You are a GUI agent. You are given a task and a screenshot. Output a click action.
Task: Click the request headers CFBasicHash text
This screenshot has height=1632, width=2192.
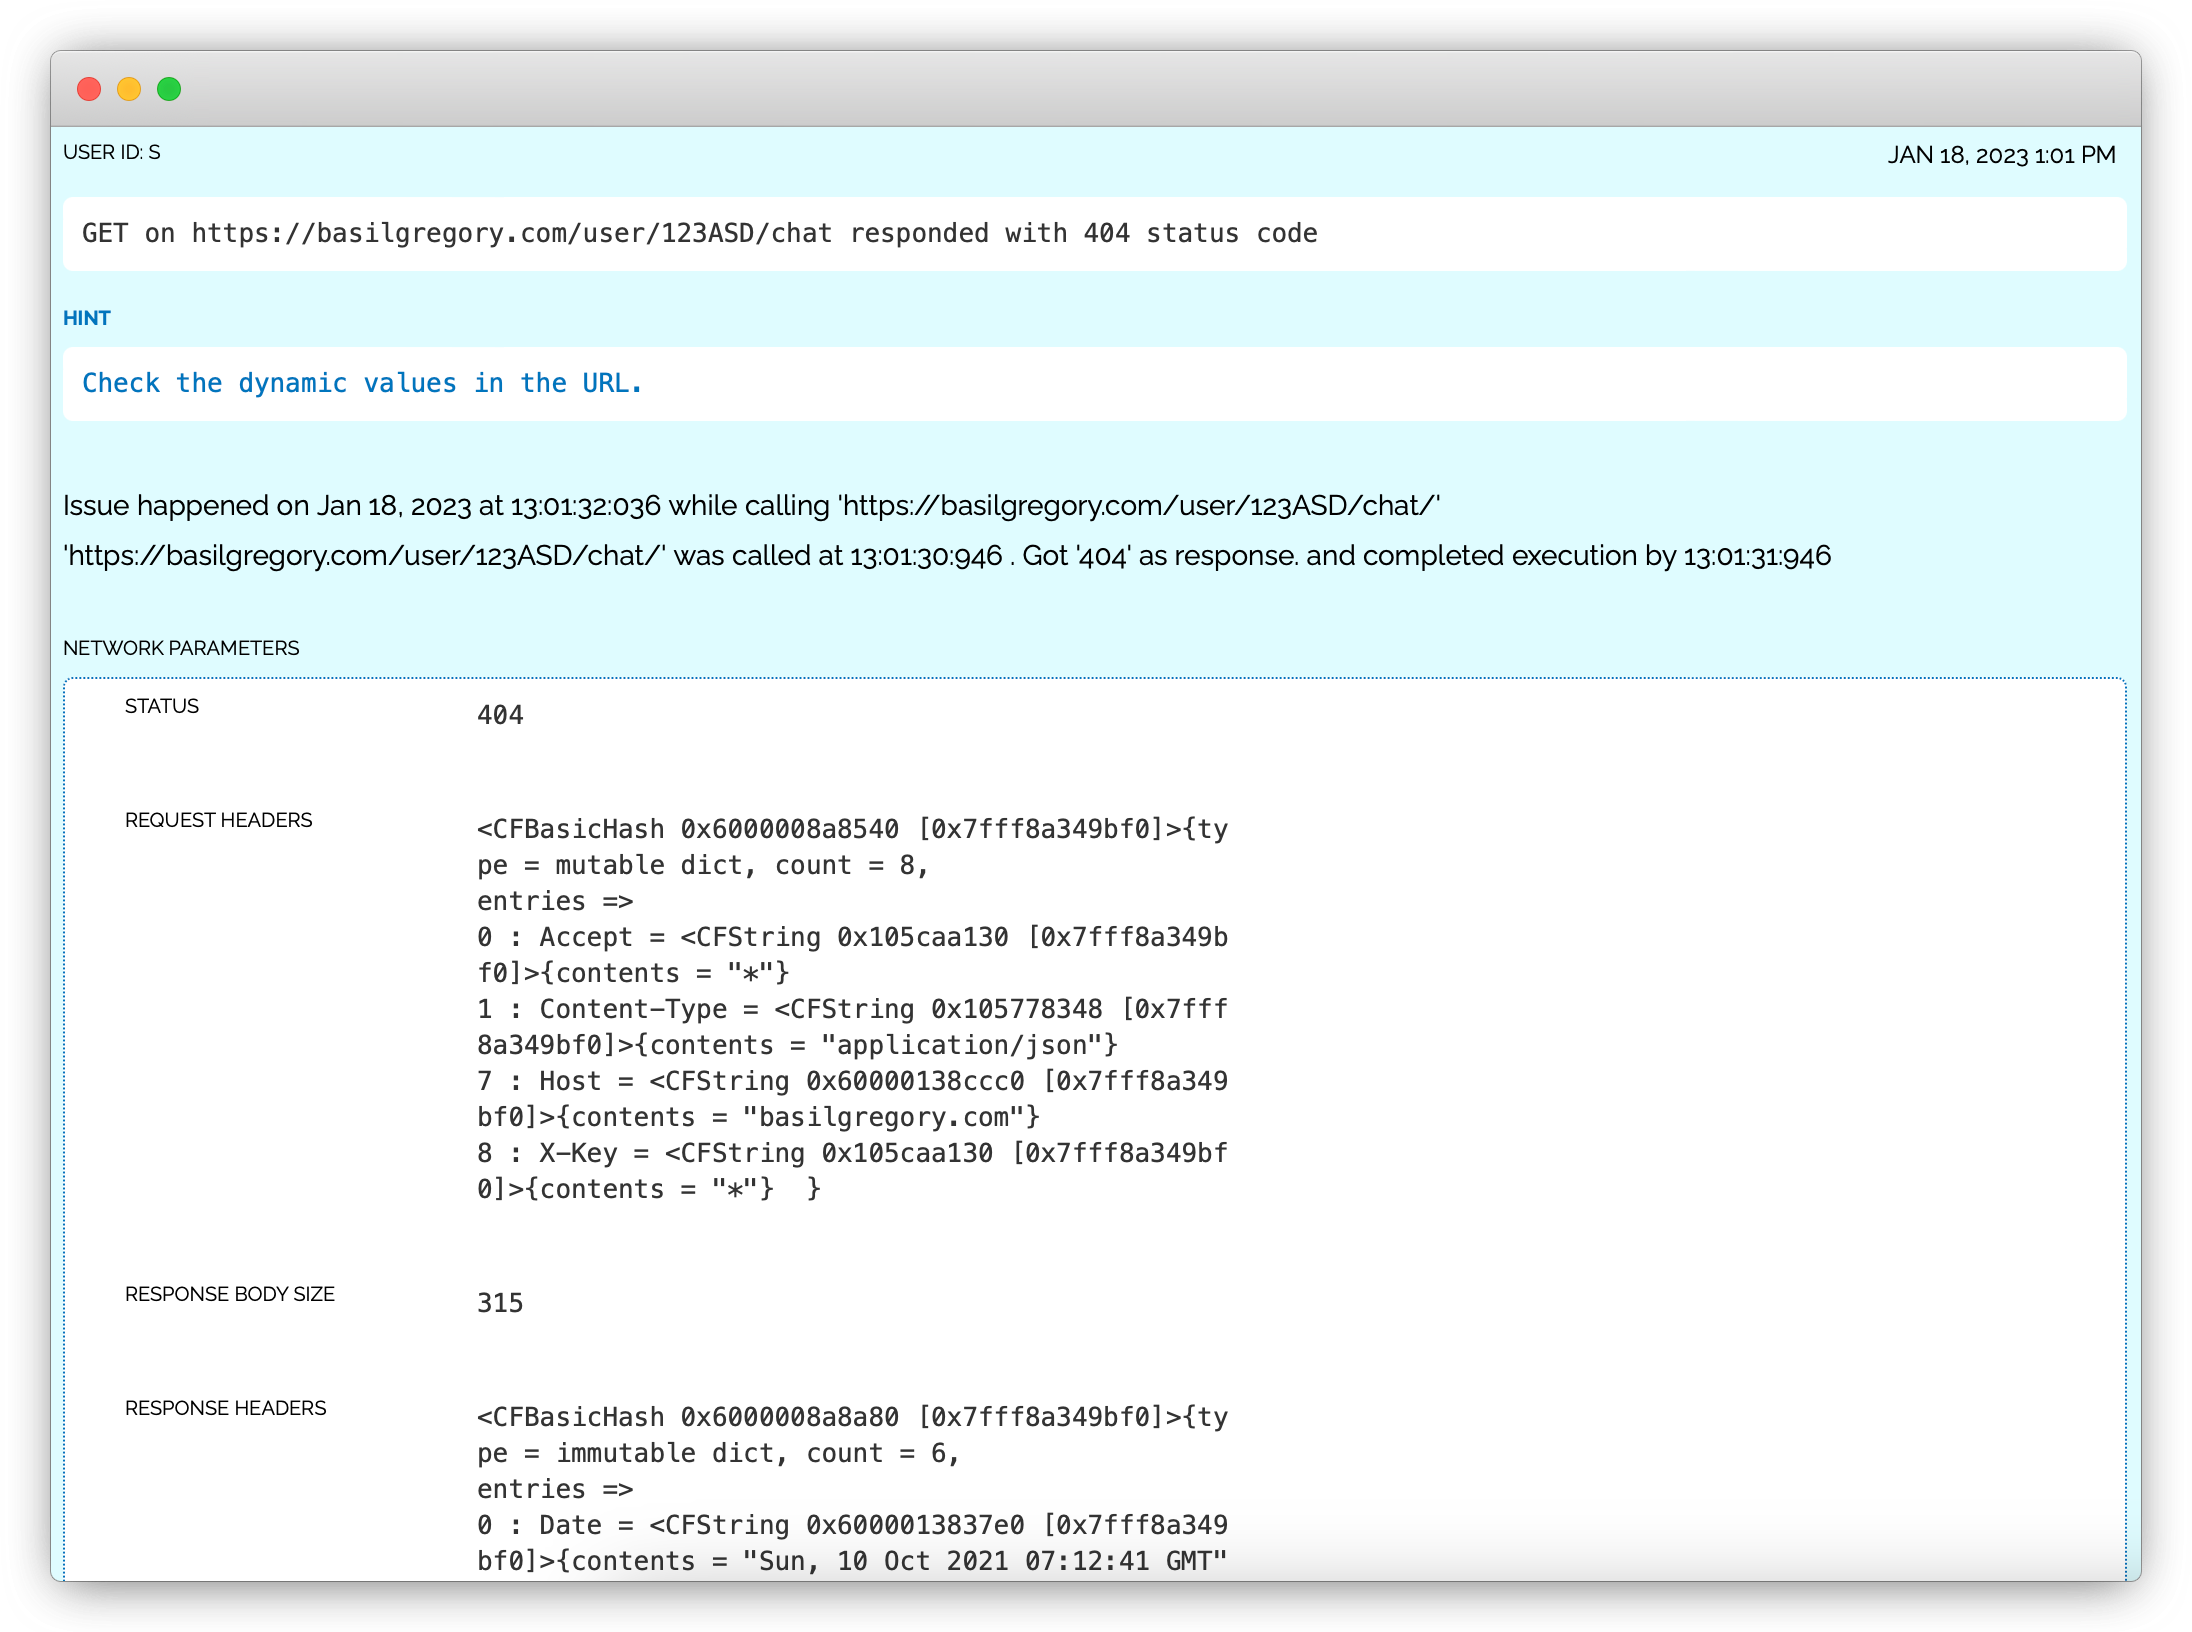pyautogui.click(x=851, y=1008)
